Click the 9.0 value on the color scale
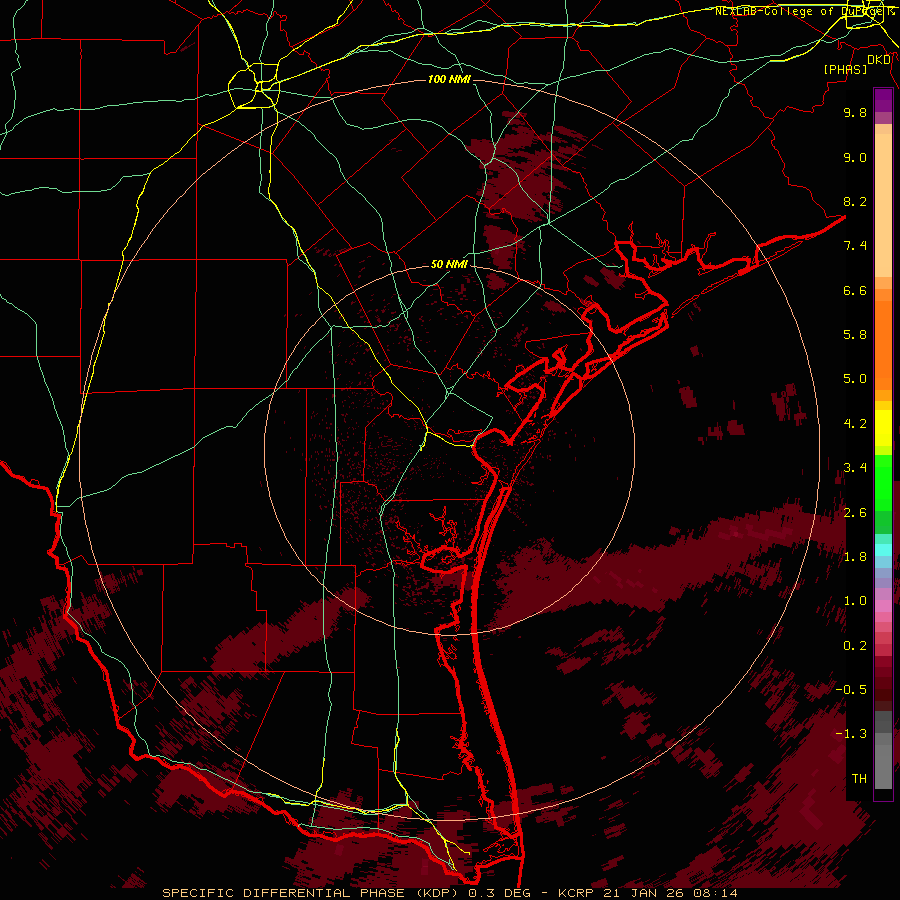This screenshot has height=900, width=900. point(855,157)
